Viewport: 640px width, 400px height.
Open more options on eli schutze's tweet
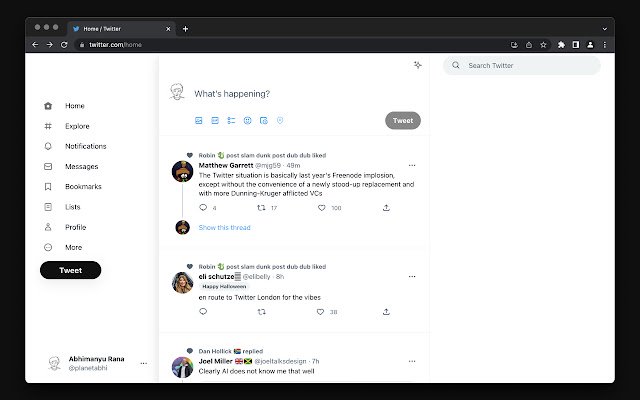(x=412, y=276)
